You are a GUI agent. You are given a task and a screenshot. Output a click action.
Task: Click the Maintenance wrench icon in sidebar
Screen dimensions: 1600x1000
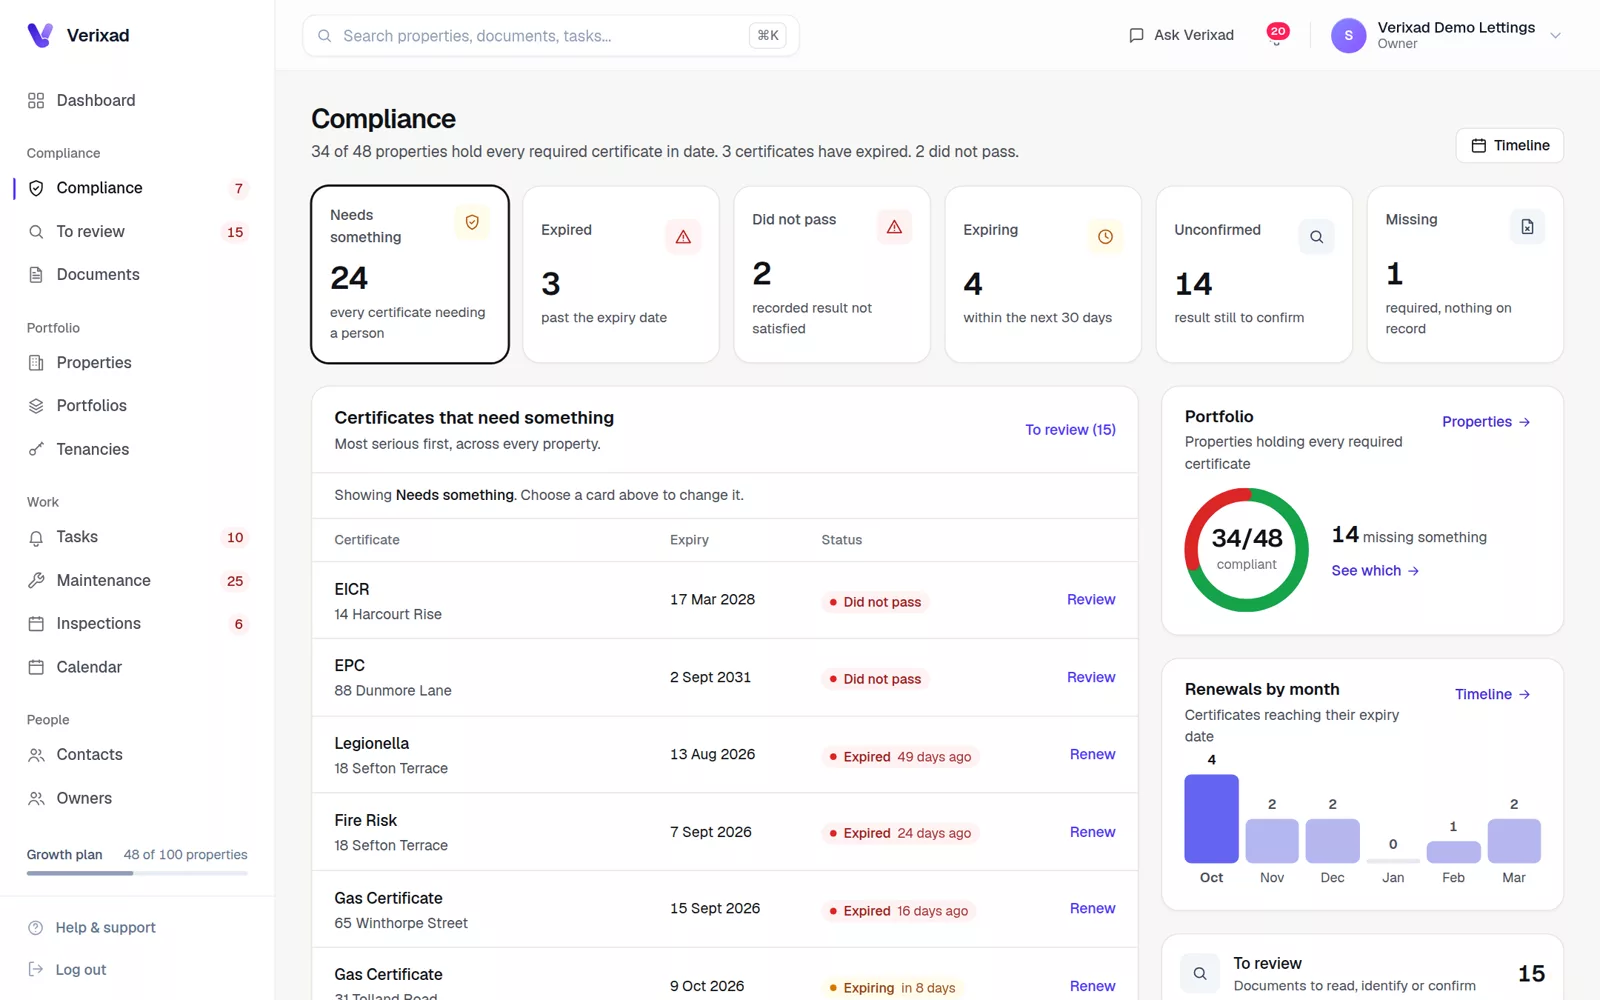(x=36, y=581)
